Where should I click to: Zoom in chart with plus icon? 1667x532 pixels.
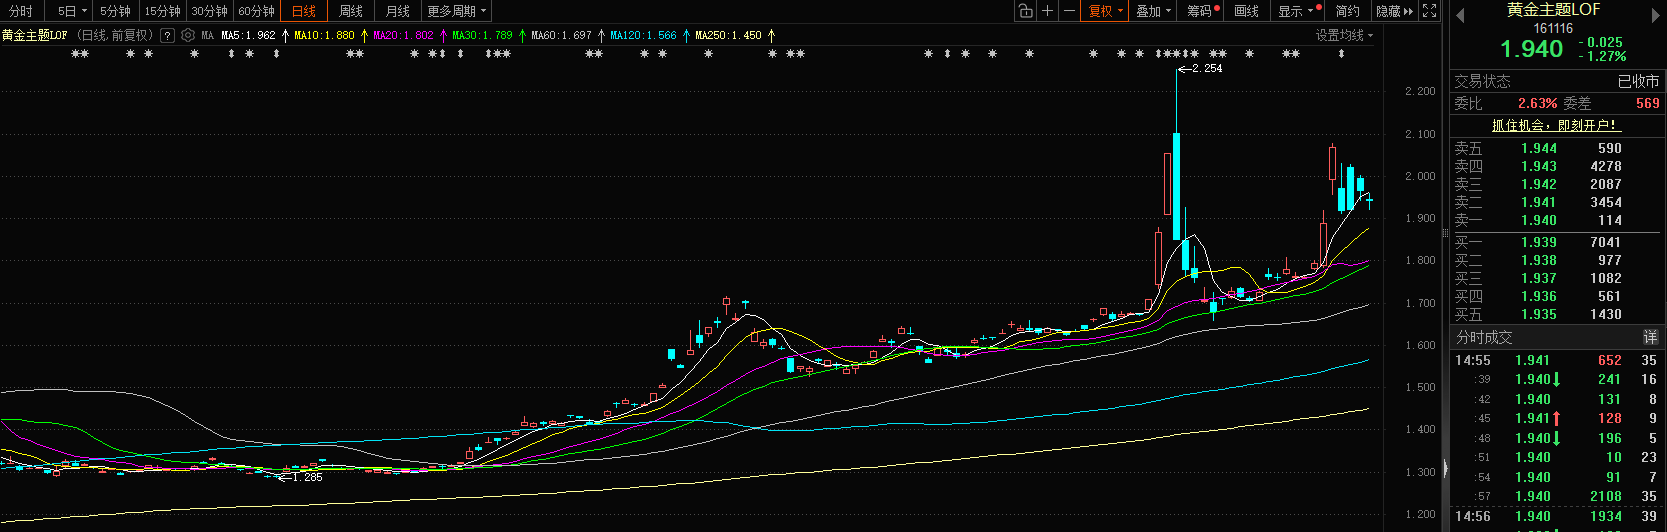[x=1047, y=11]
